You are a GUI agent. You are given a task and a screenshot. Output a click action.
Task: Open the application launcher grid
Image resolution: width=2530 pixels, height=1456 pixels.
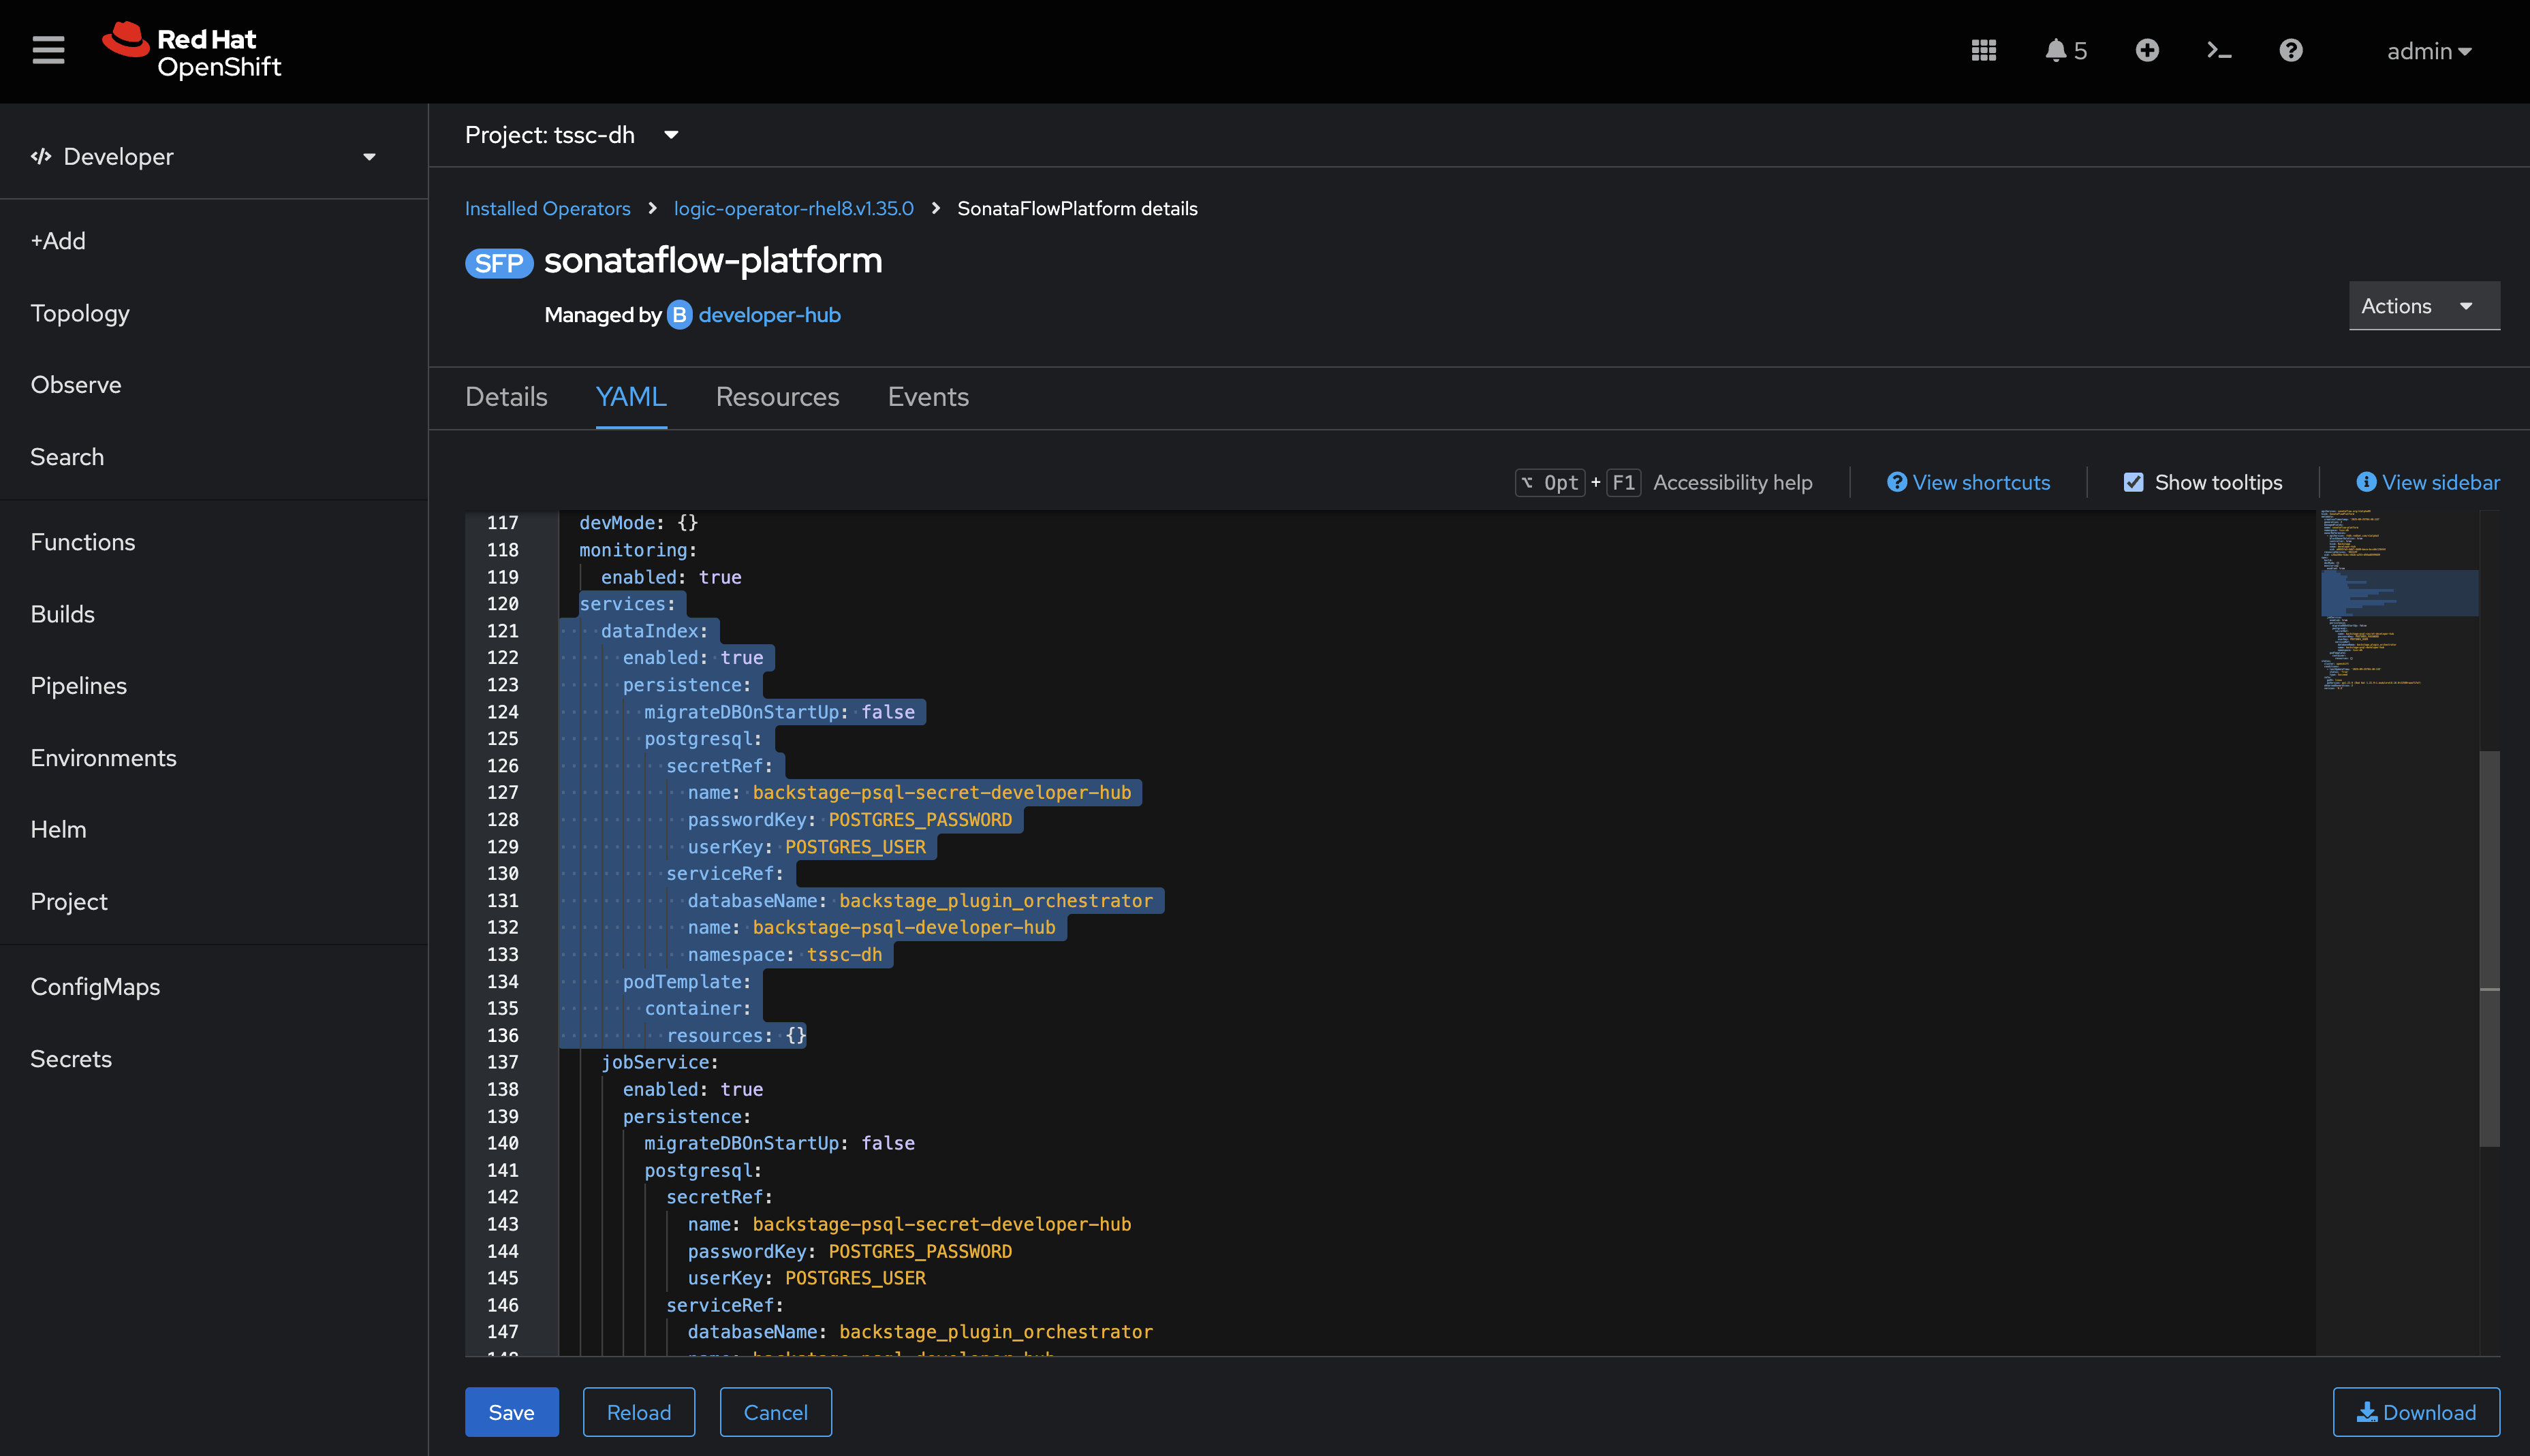click(x=1983, y=50)
